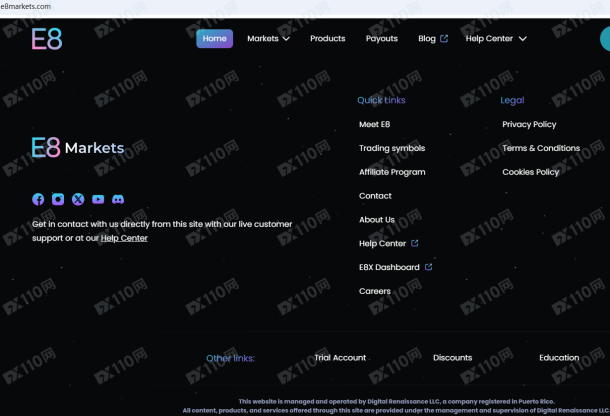Screen dimensions: 610x416
Task: Go to the Products nav item
Action: tap(328, 39)
